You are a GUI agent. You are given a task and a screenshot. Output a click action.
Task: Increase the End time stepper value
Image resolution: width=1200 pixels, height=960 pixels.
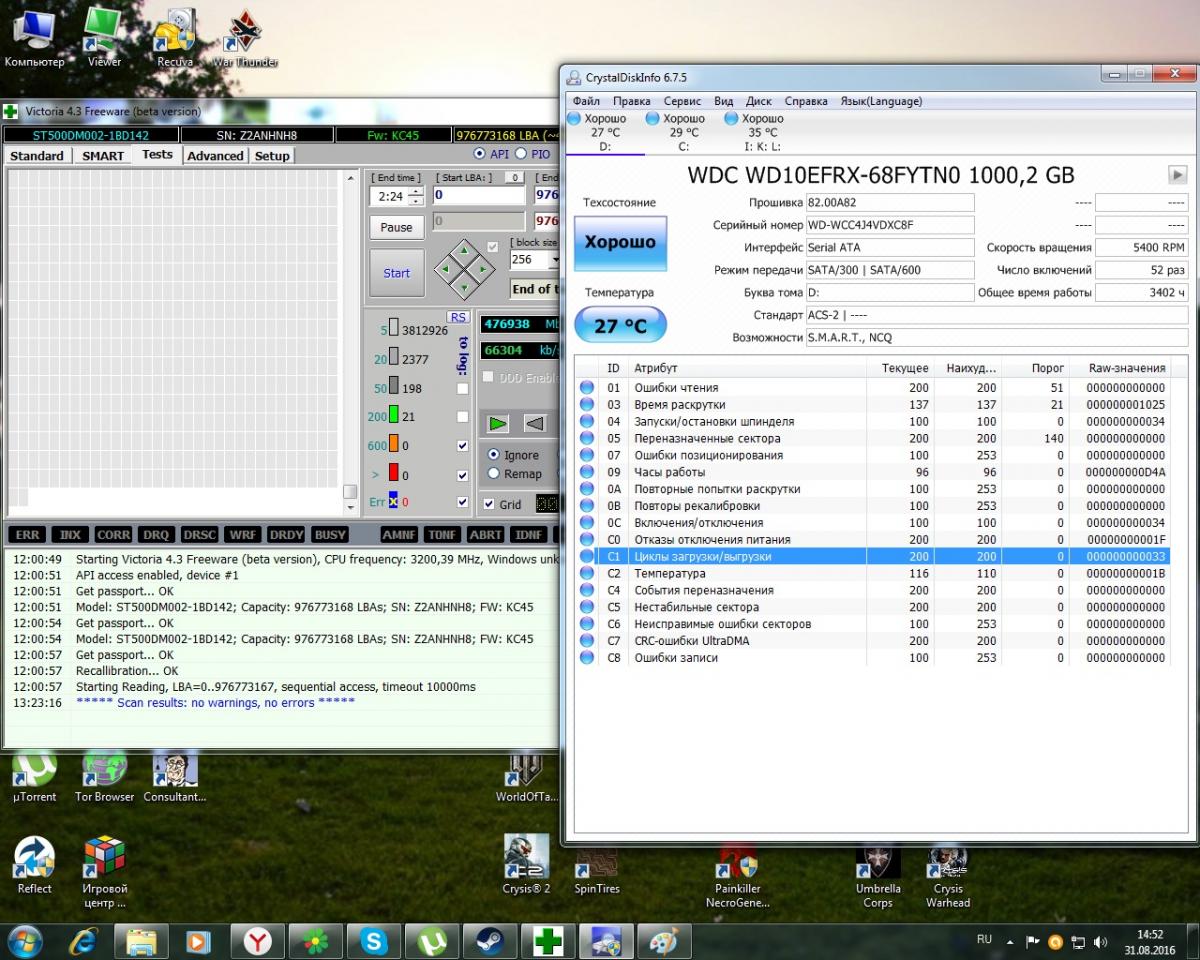click(x=416, y=191)
